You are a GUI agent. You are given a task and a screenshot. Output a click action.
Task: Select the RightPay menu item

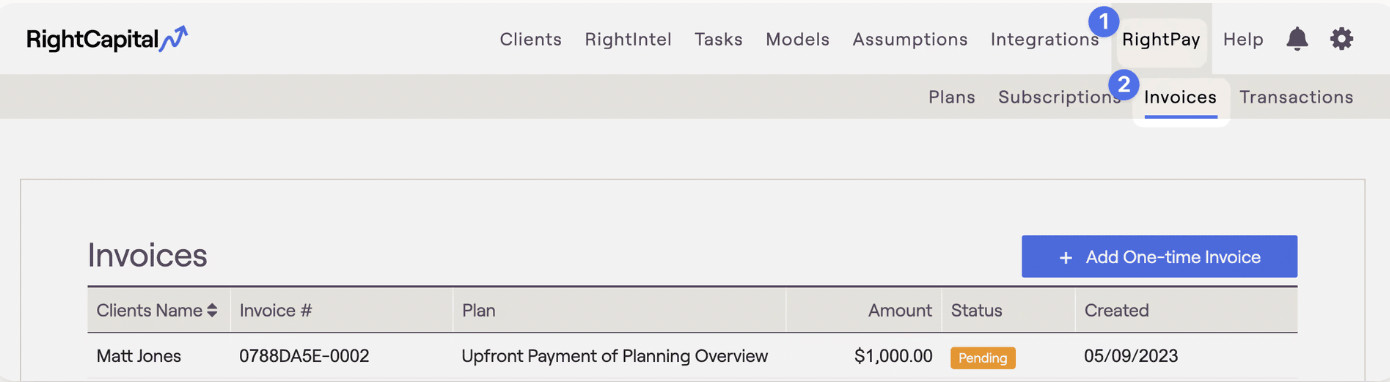point(1161,40)
